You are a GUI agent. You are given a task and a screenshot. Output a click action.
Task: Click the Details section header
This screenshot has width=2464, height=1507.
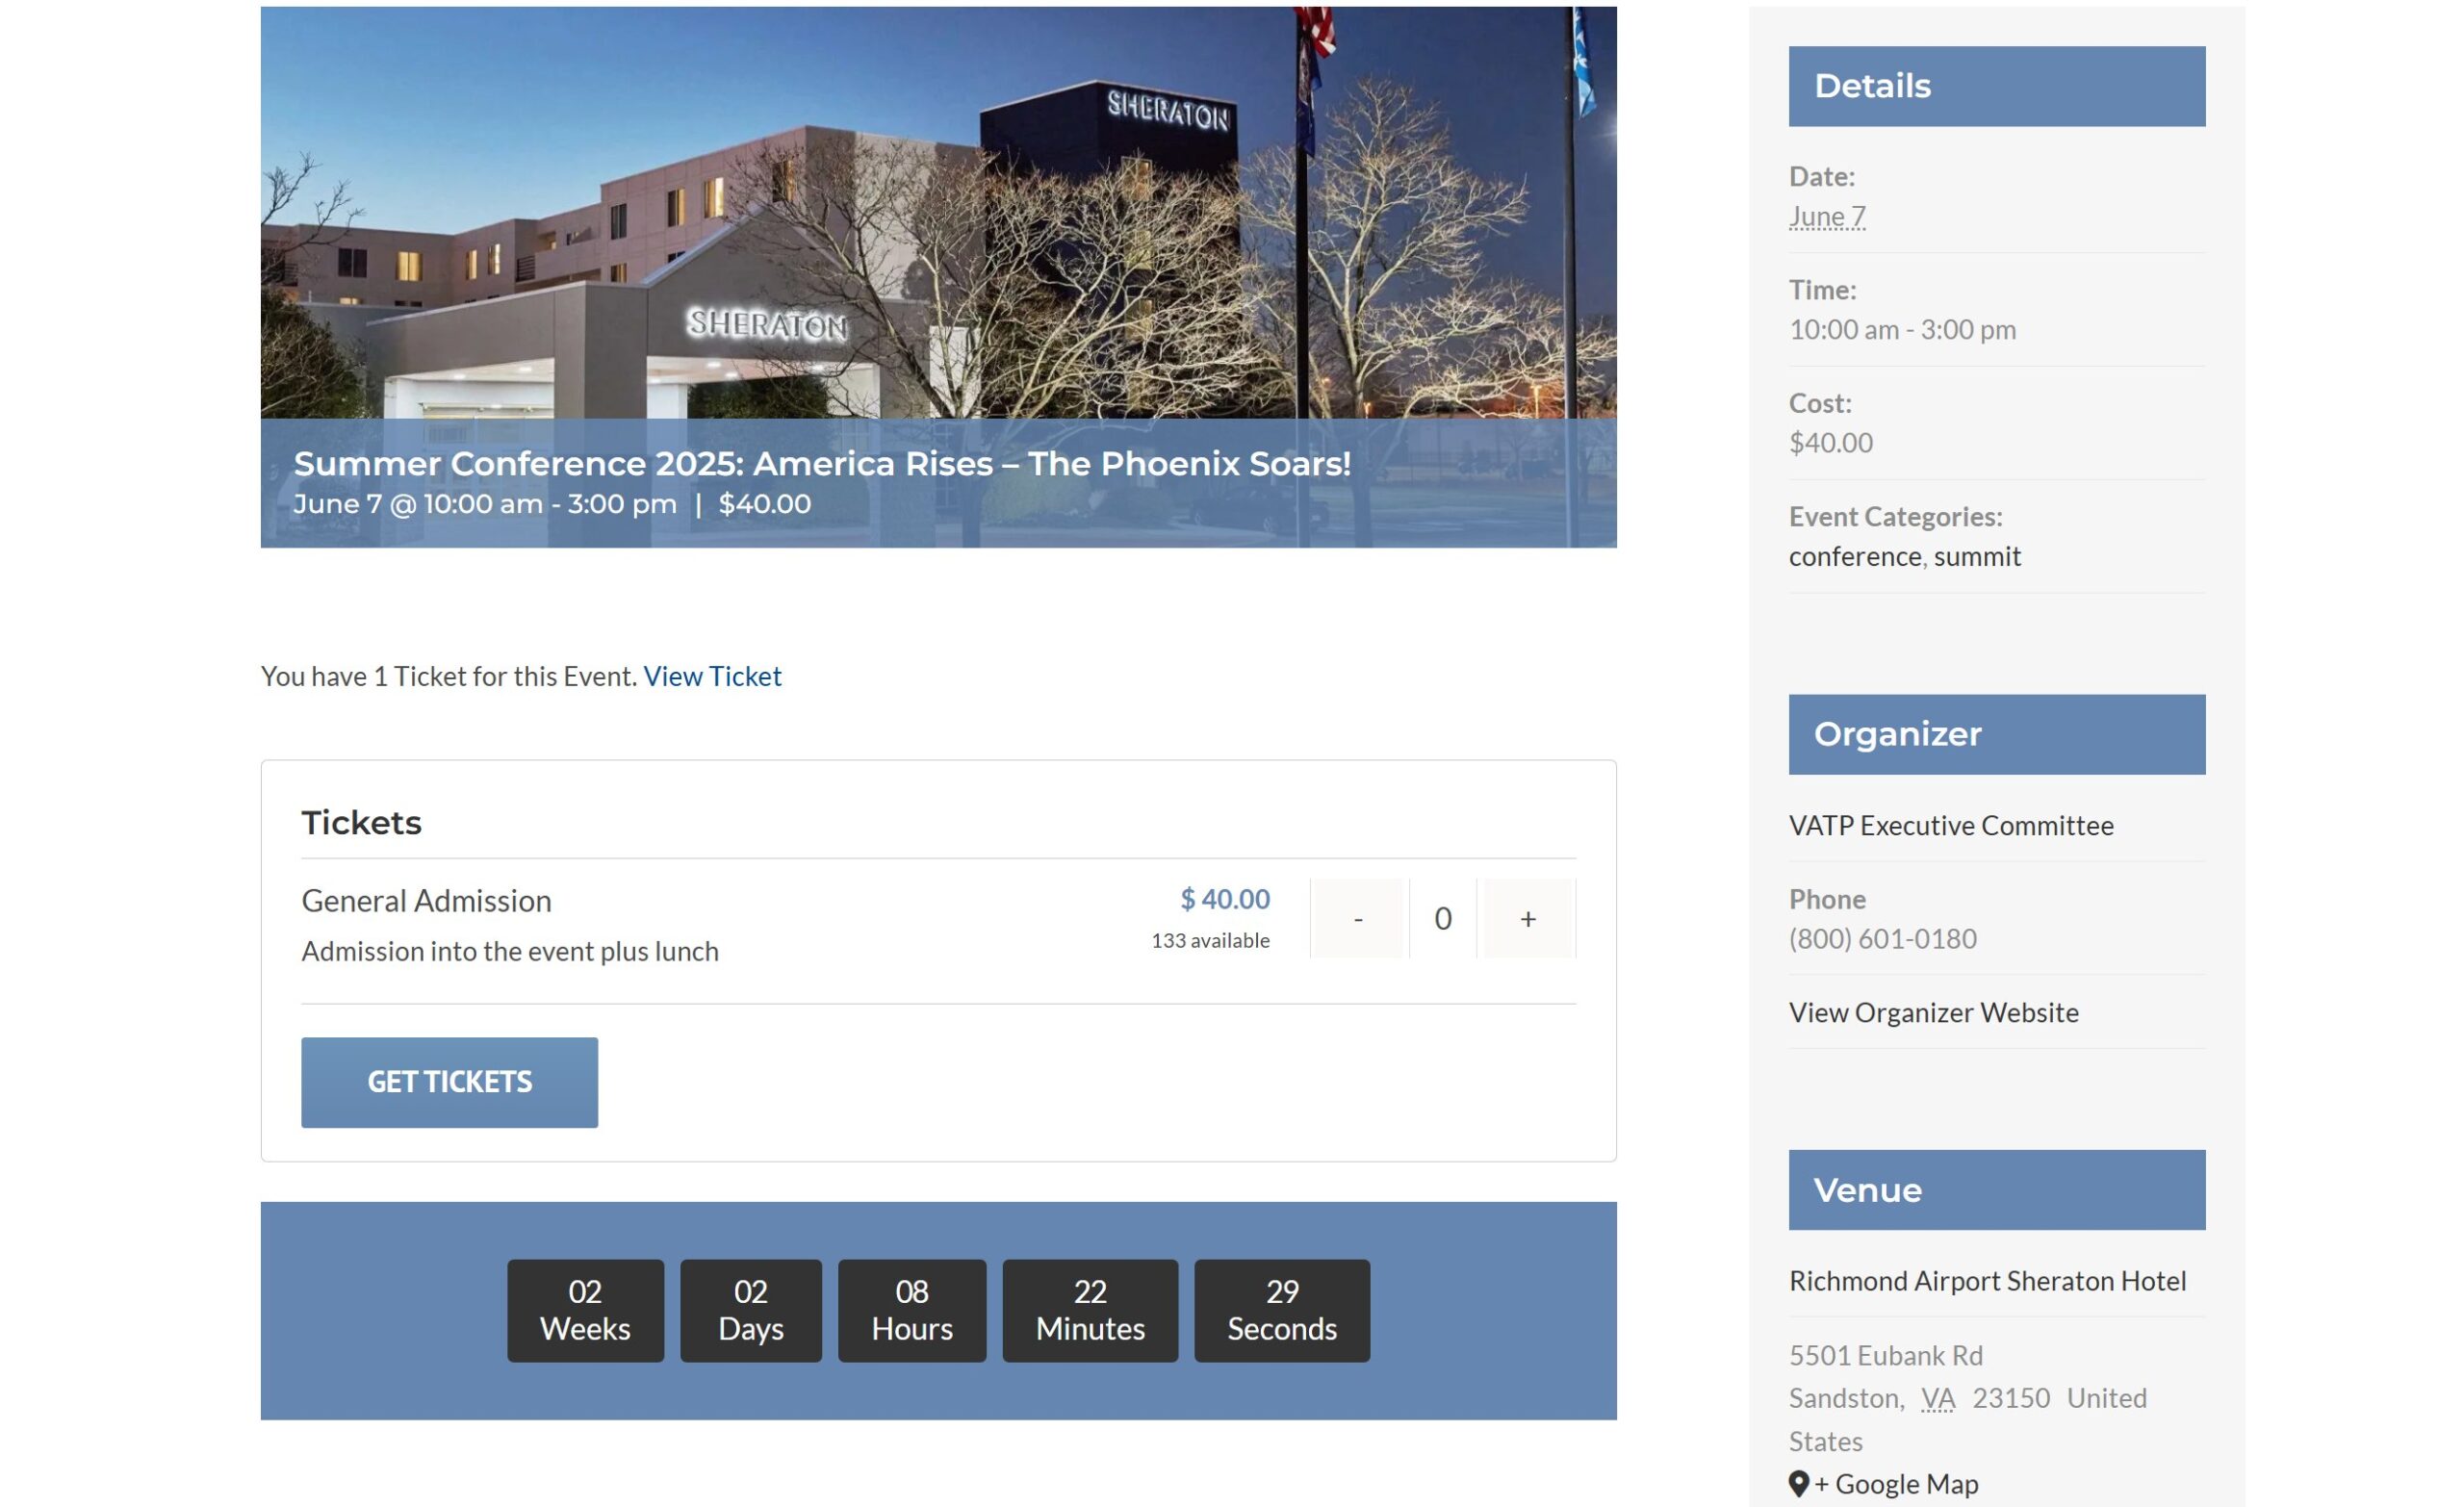tap(1996, 86)
